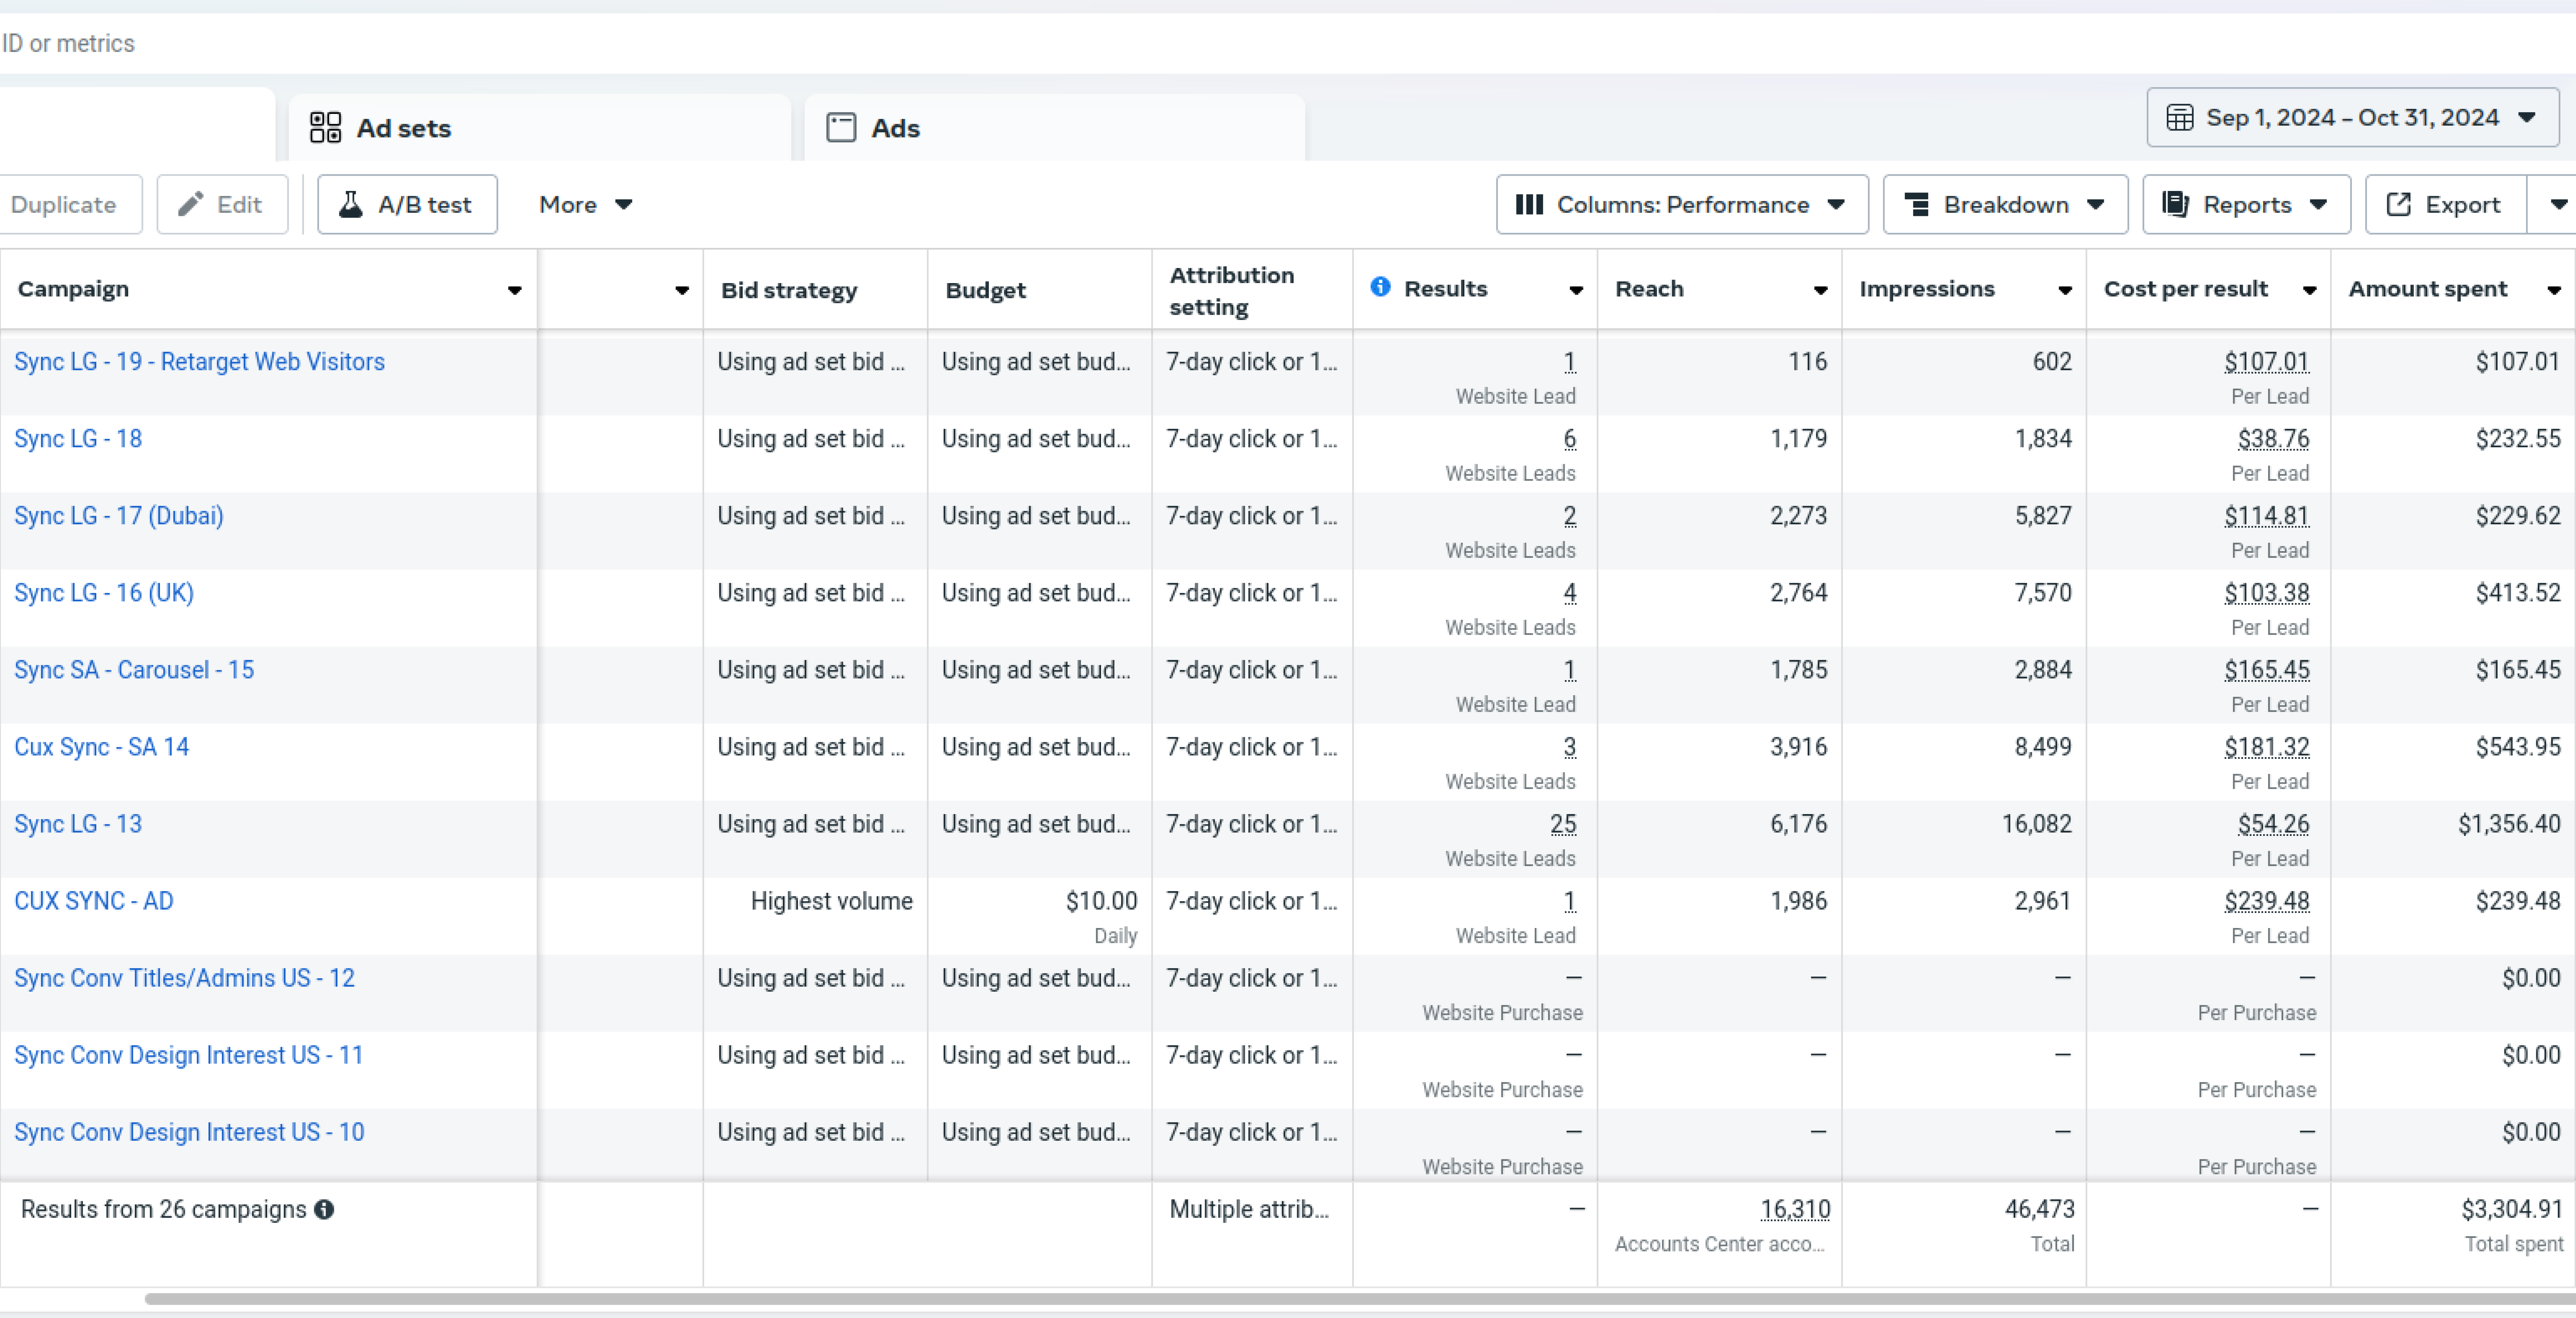Image resolution: width=2576 pixels, height=1318 pixels.
Task: Click the horizontal scrollbar at table bottom
Action: pyautogui.click(x=1360, y=1299)
